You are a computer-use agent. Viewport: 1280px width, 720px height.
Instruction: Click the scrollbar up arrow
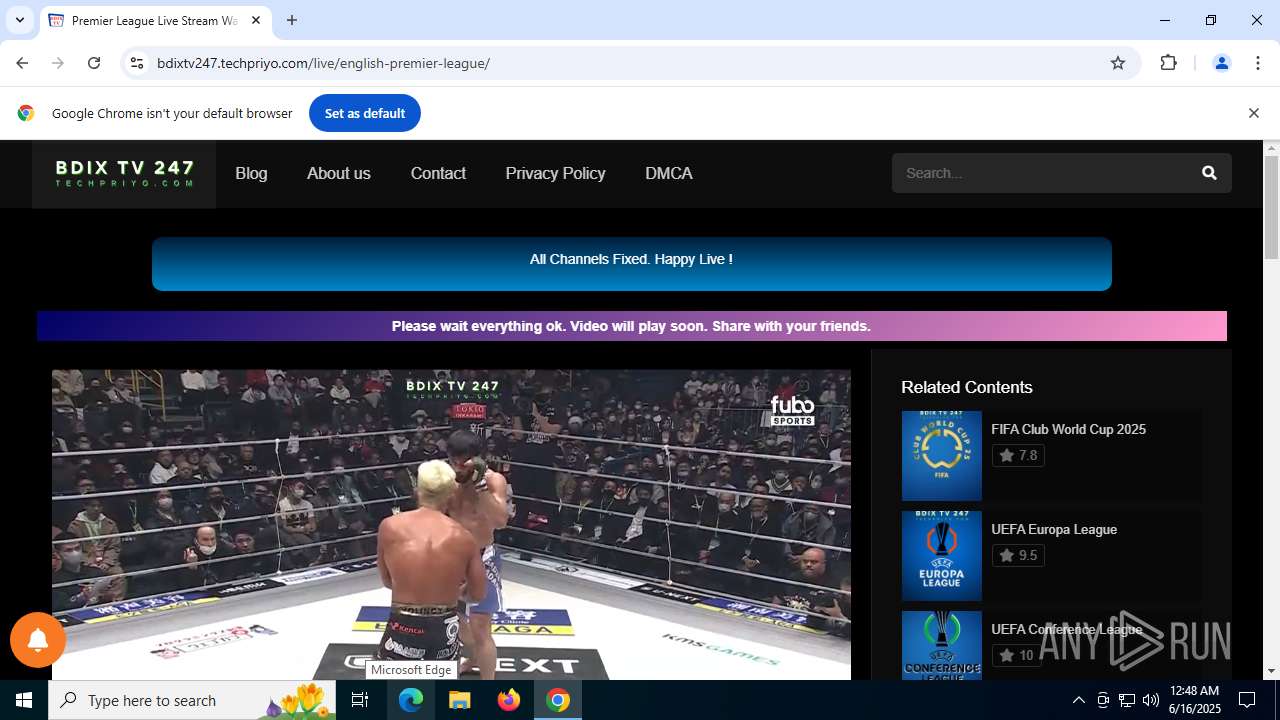tap(1271, 148)
